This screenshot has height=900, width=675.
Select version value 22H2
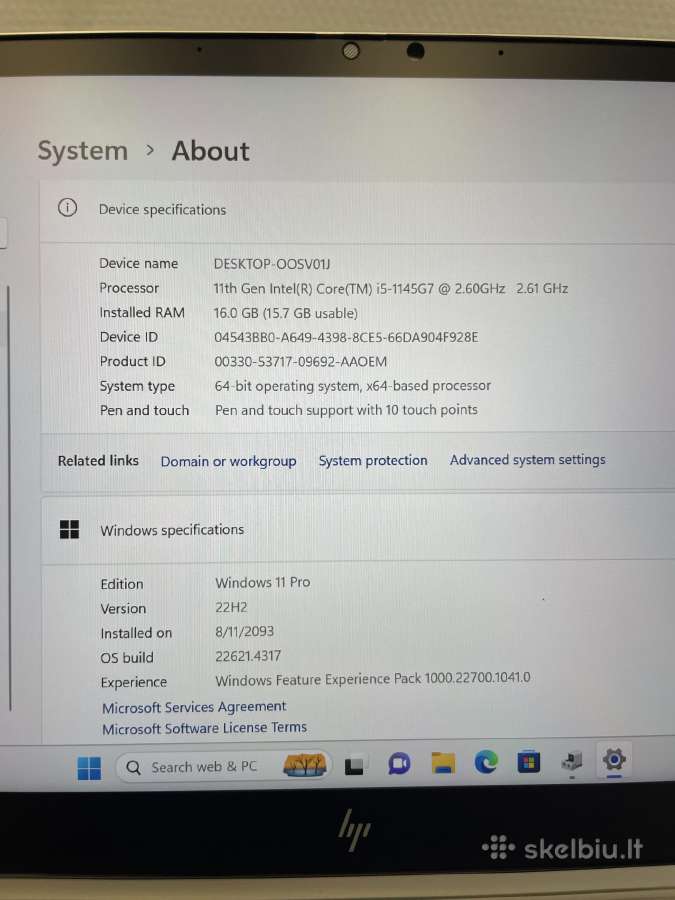point(231,607)
